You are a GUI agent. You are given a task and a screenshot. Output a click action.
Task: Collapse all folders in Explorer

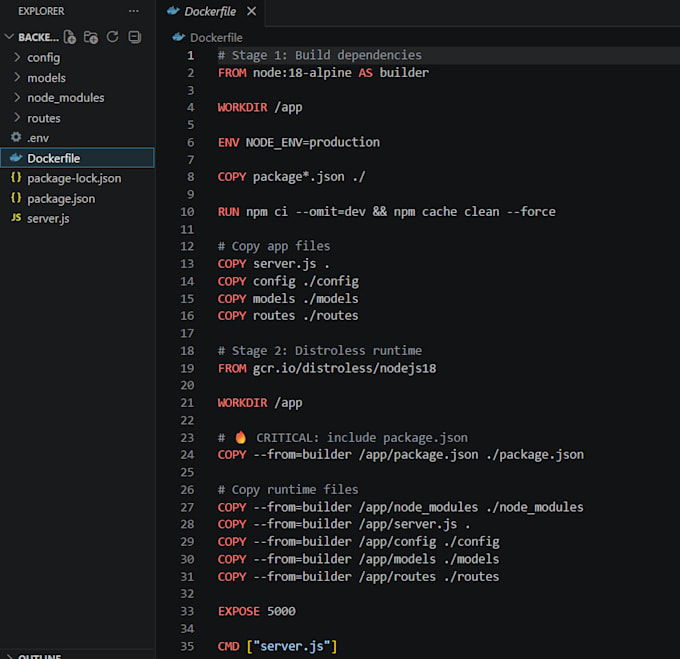tap(134, 37)
